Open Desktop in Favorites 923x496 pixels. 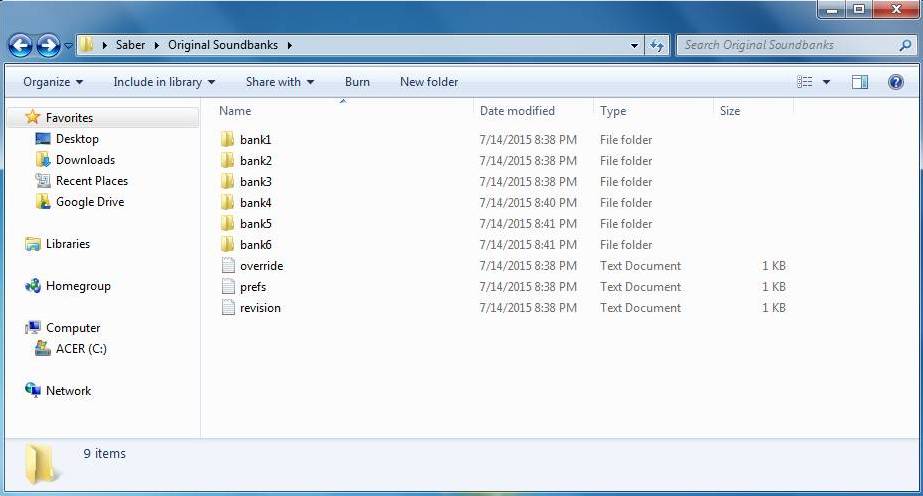tap(77, 139)
